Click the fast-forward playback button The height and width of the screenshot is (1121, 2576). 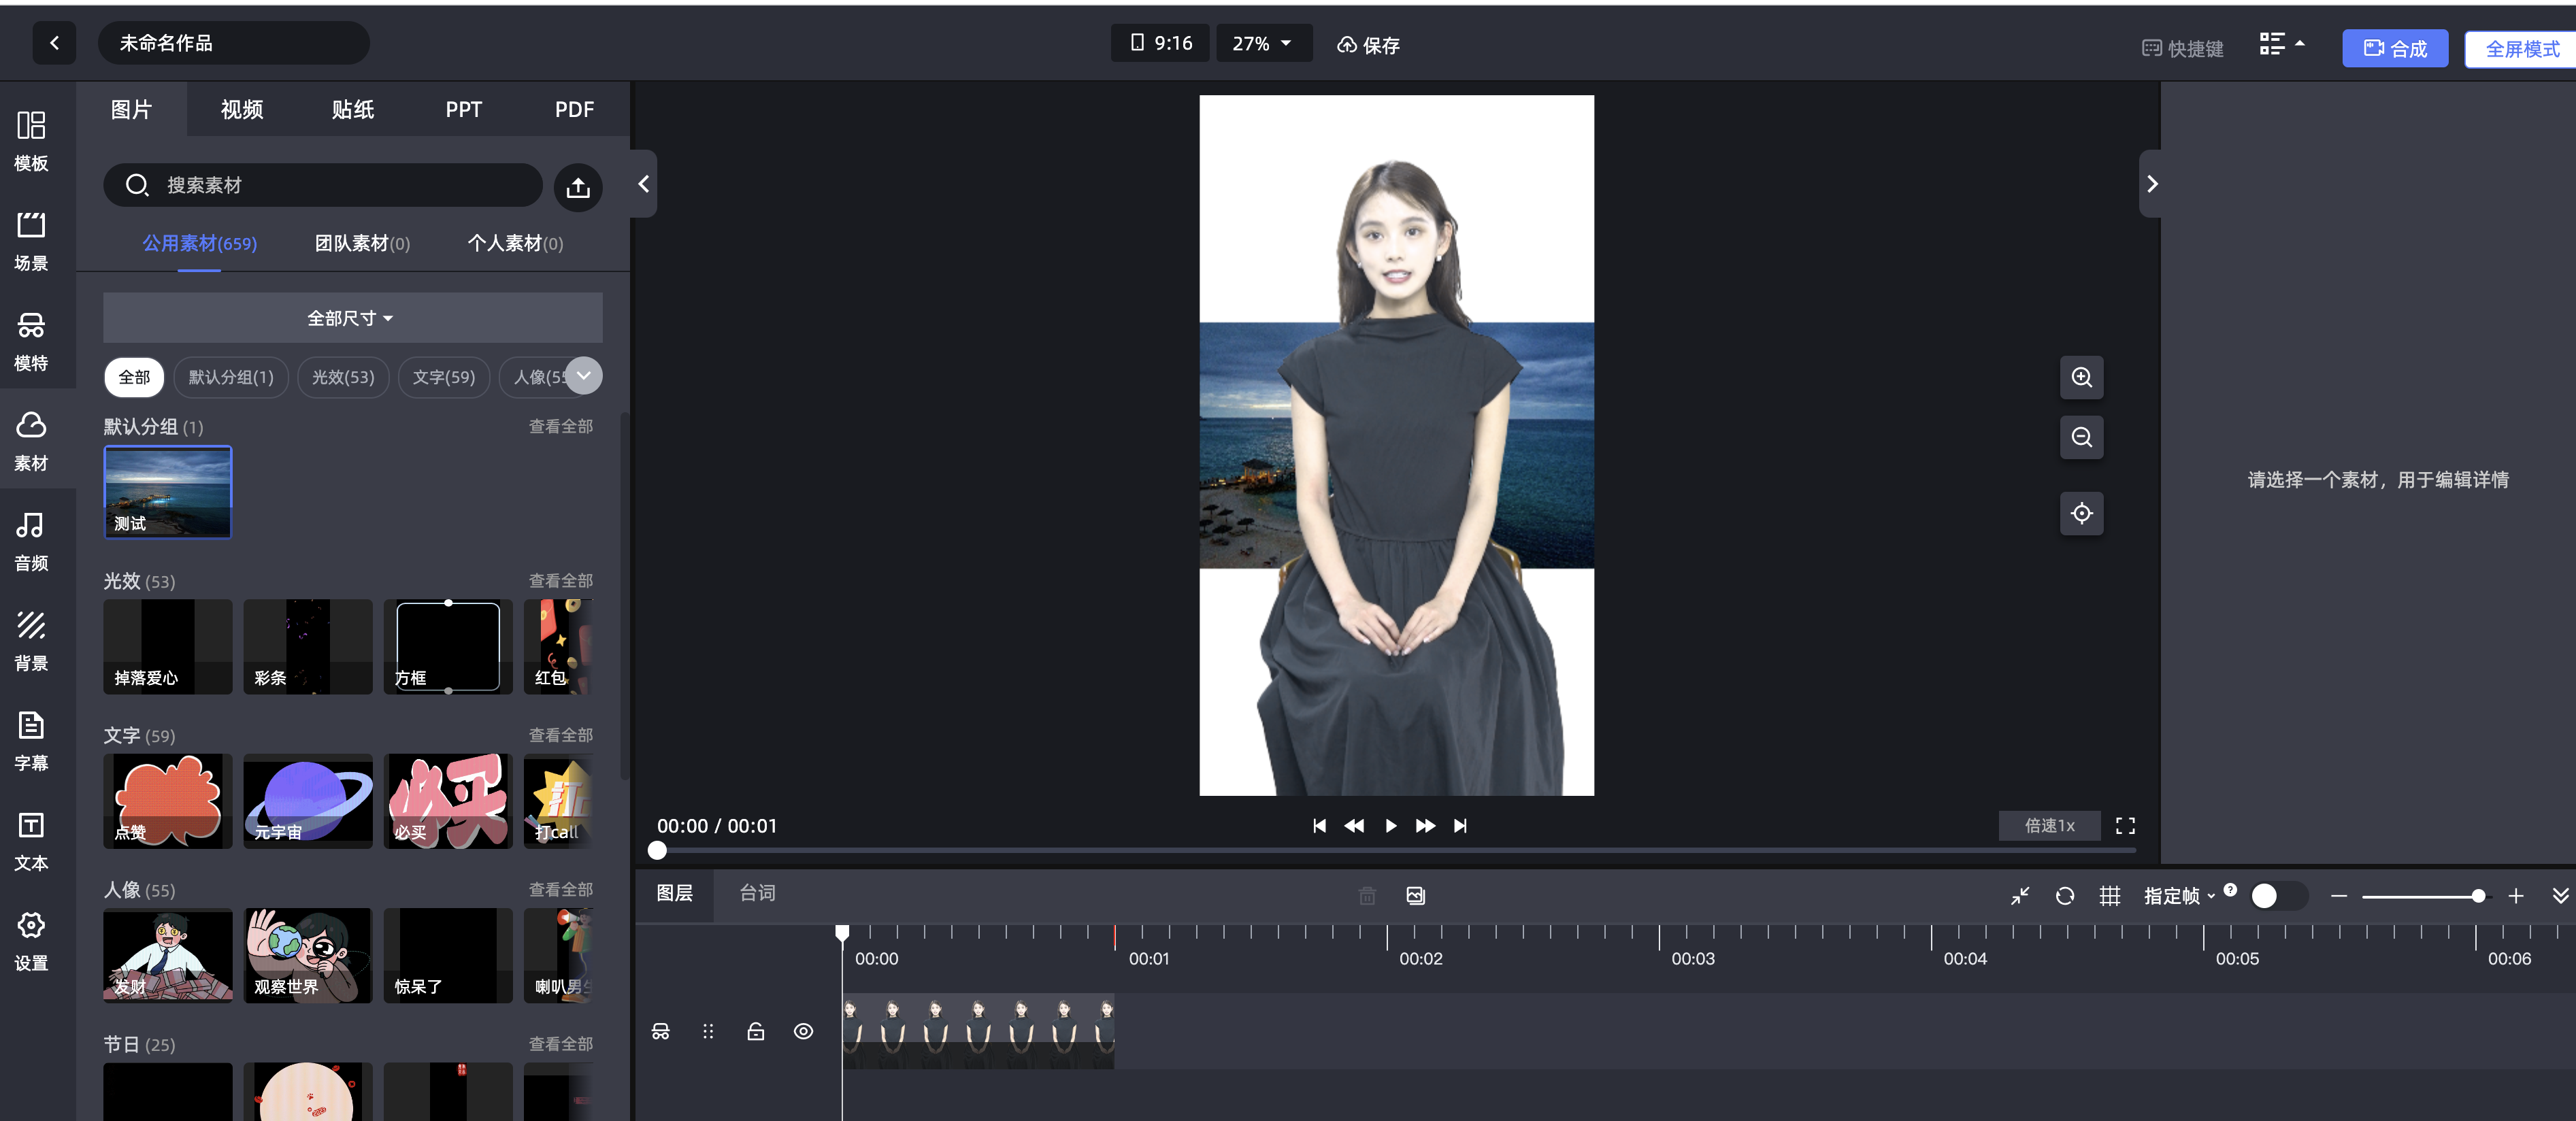[x=1425, y=825]
